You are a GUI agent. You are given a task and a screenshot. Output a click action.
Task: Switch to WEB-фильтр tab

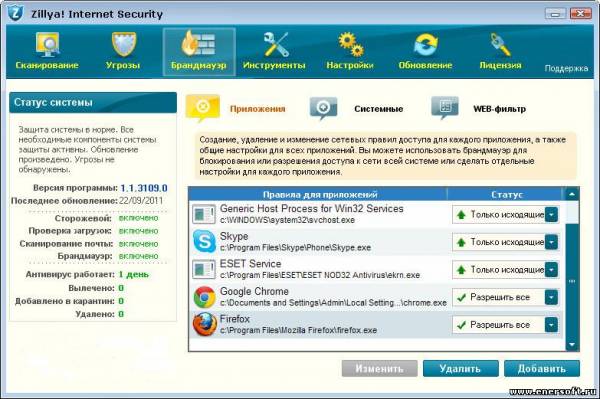click(x=499, y=109)
